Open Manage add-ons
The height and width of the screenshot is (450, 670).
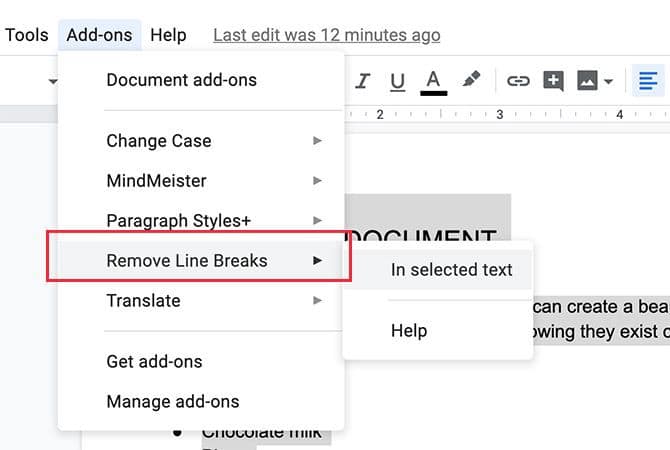[173, 401]
